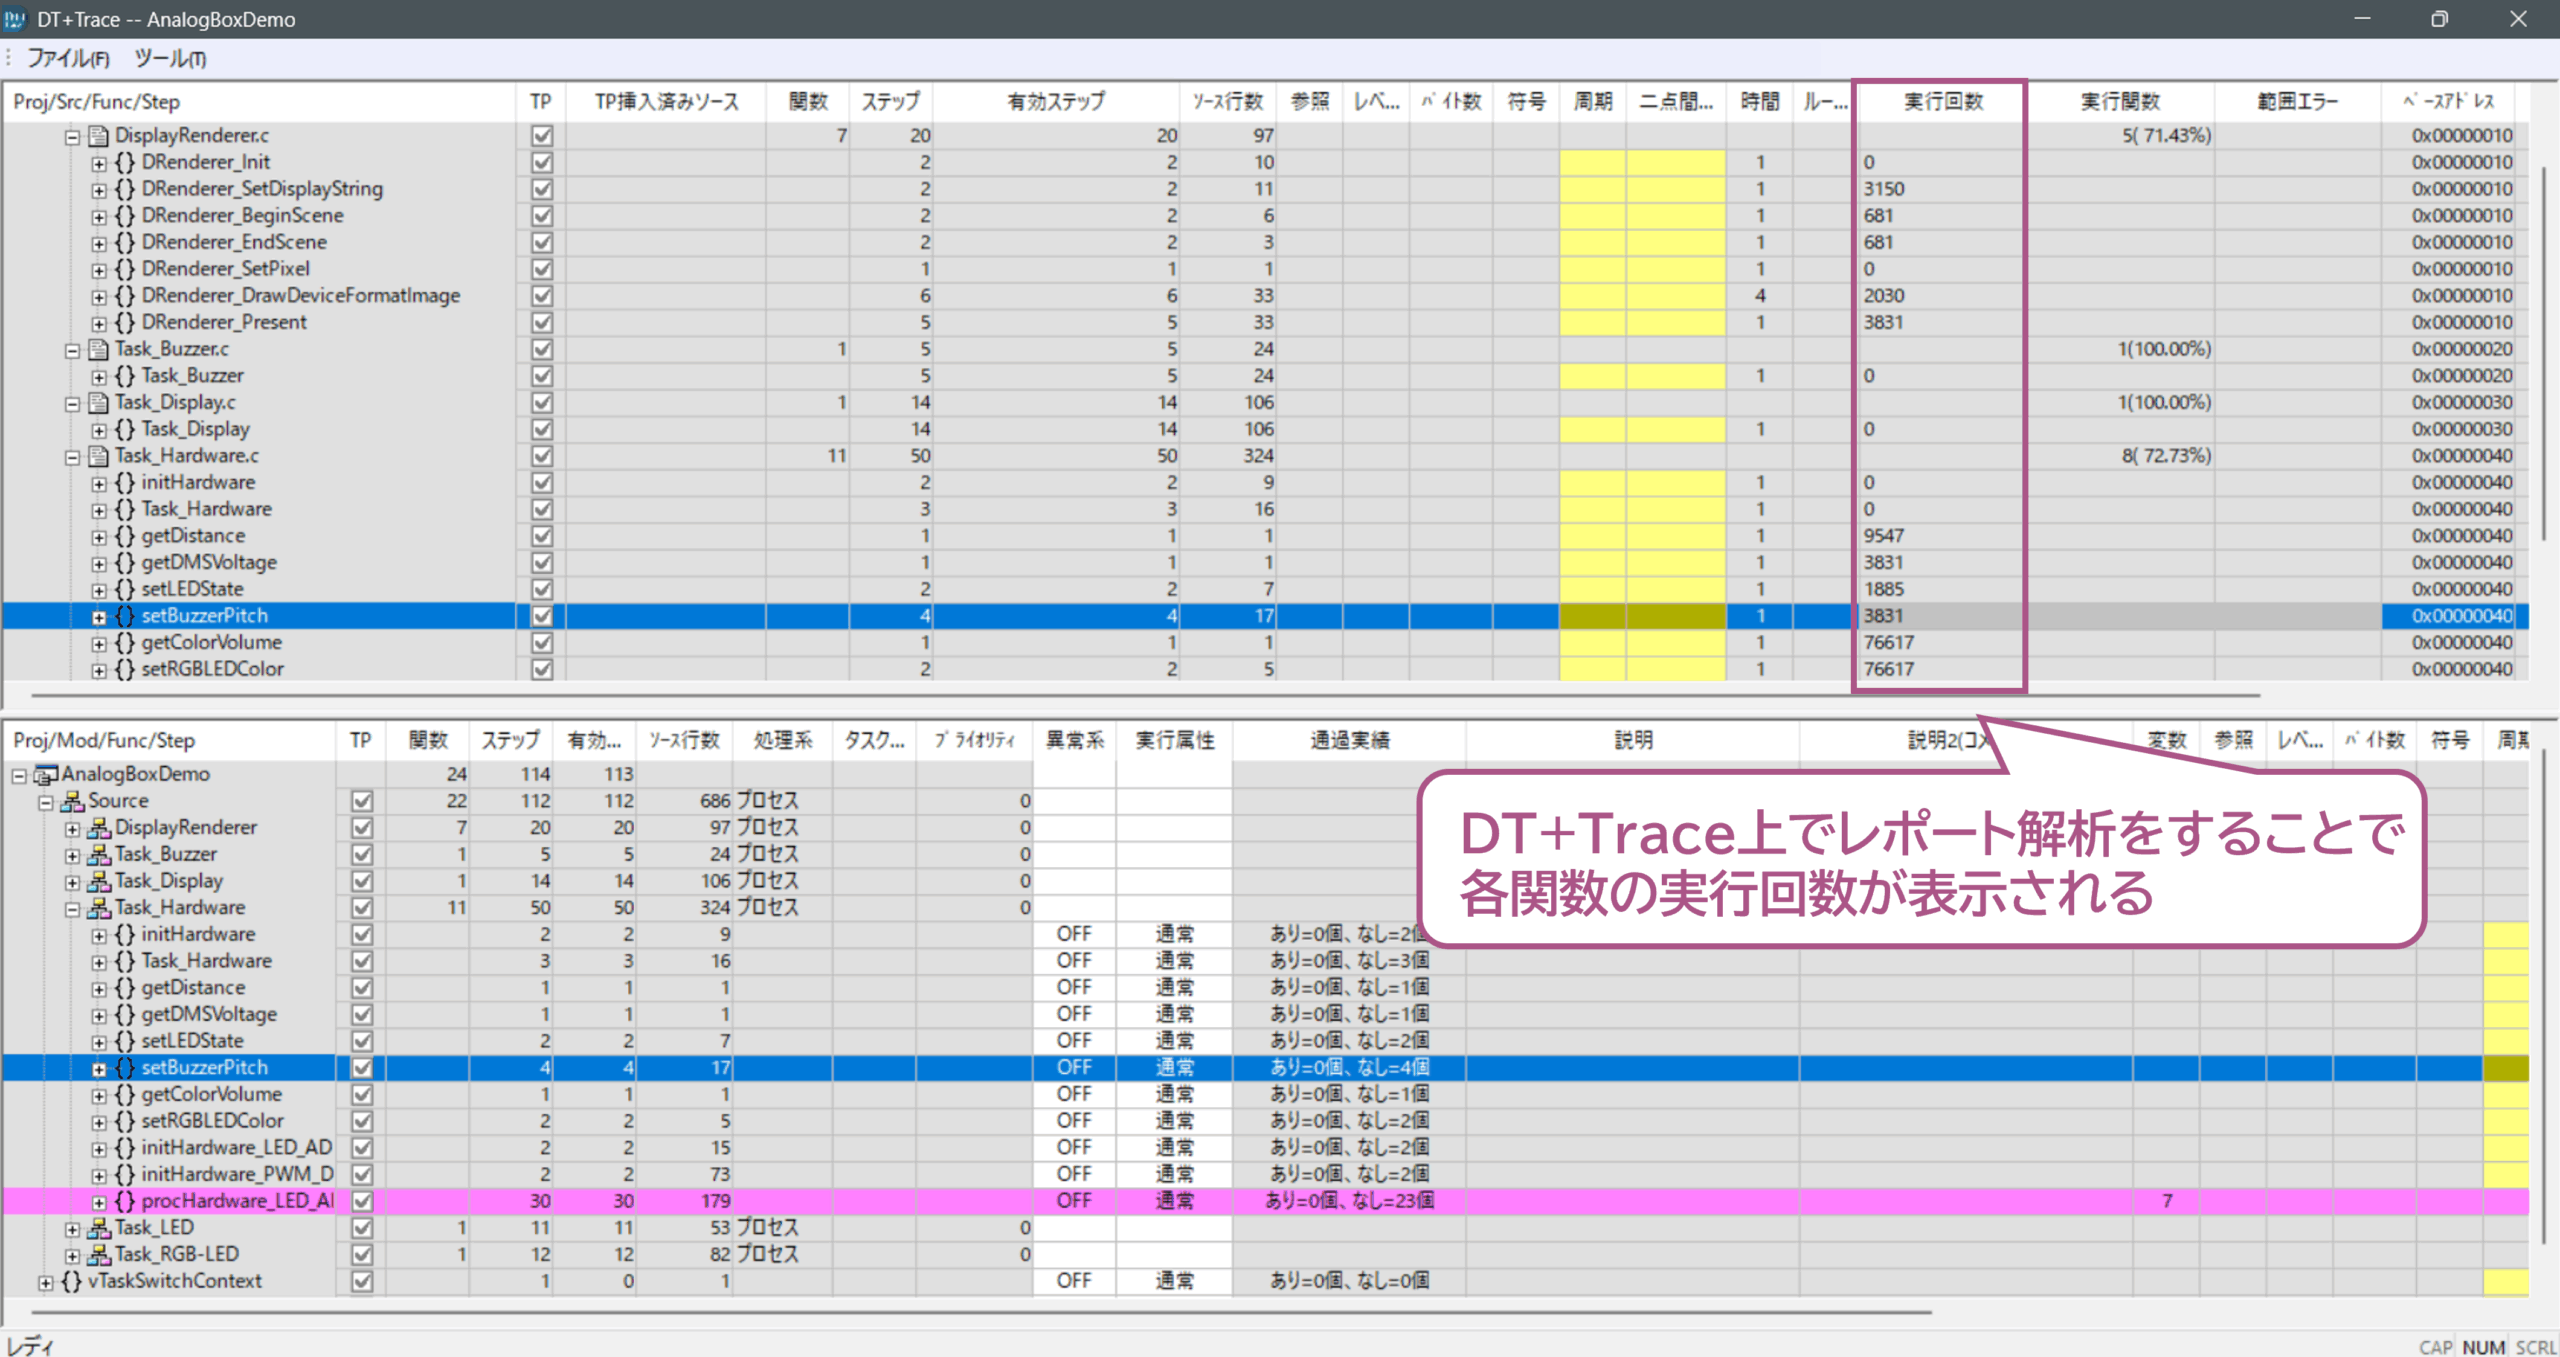Expand the Task_RGB-LED module node
This screenshot has width=2560, height=1357.
tap(72, 1255)
